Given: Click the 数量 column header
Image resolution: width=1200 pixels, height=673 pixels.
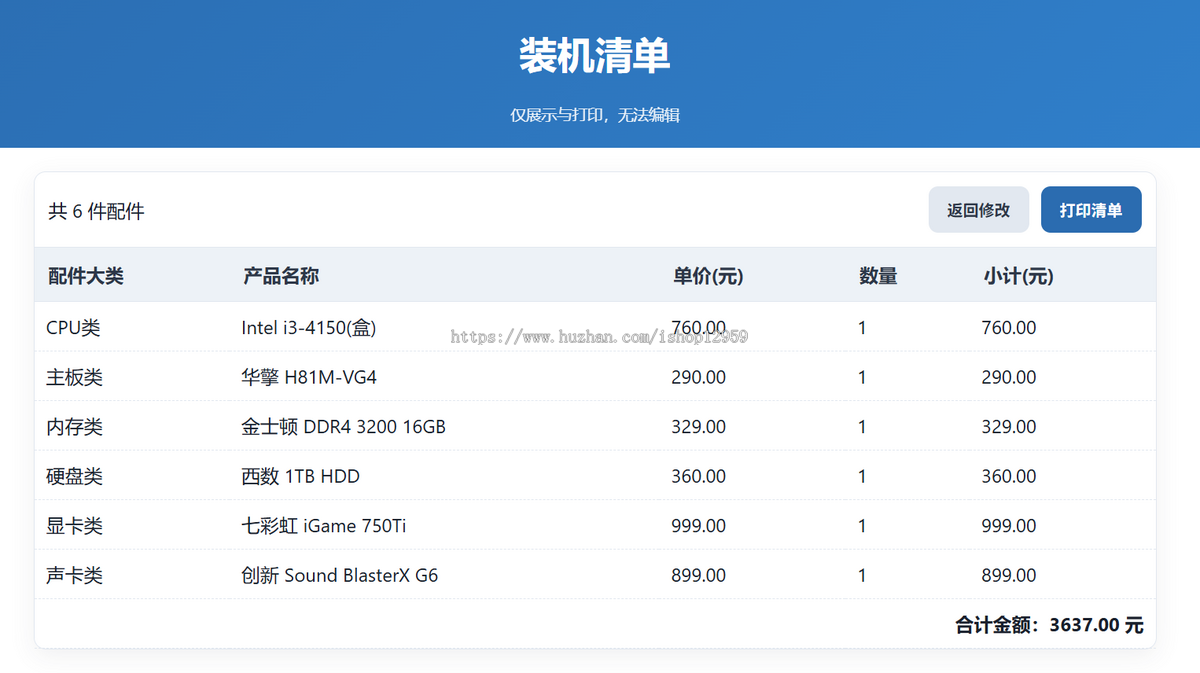Looking at the screenshot, I should tap(878, 276).
